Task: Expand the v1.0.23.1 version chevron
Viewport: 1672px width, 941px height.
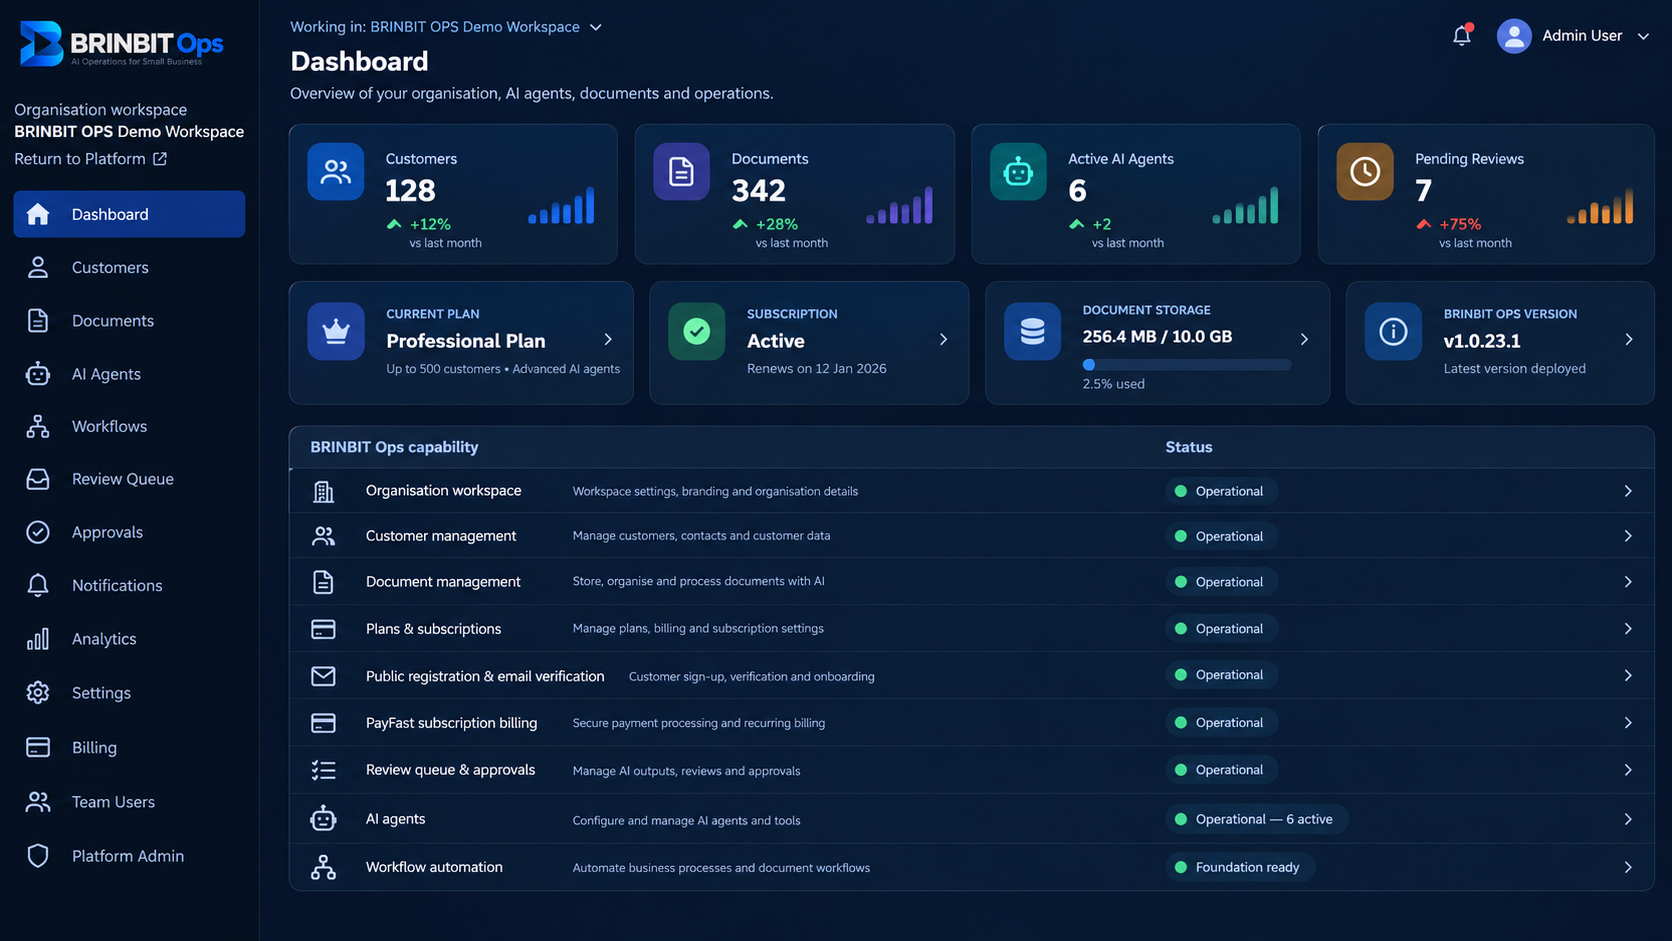Action: pyautogui.click(x=1629, y=339)
